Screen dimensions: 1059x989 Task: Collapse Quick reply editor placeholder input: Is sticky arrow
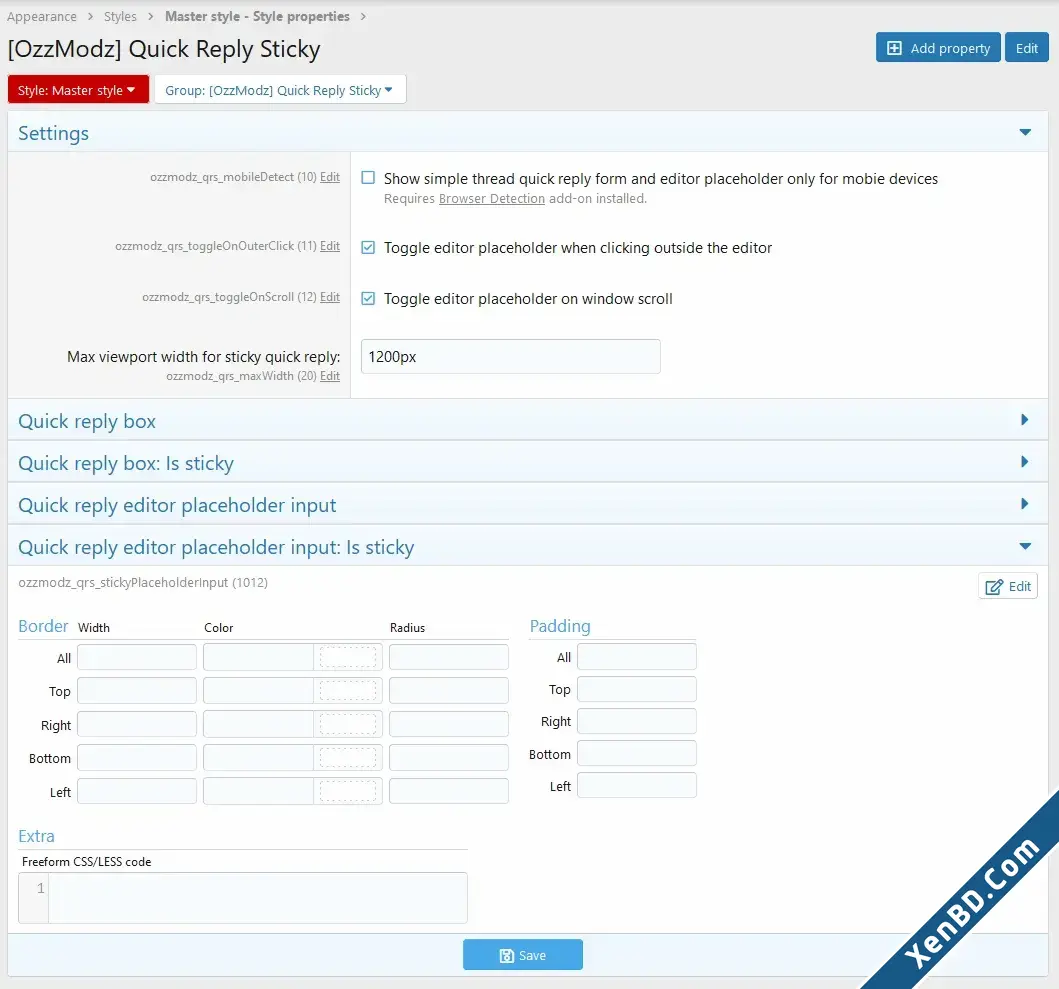[1025, 546]
